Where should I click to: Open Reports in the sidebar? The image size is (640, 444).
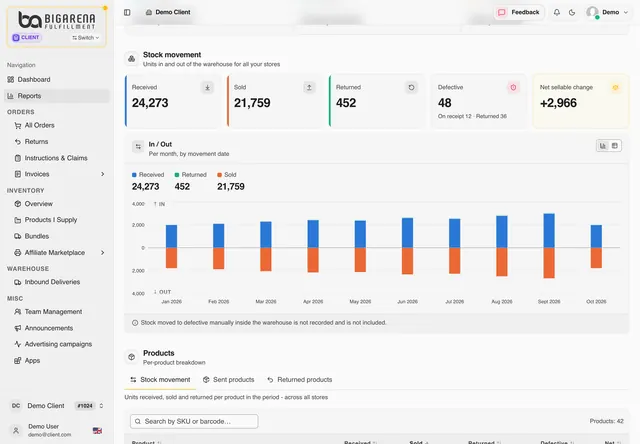click(x=57, y=96)
